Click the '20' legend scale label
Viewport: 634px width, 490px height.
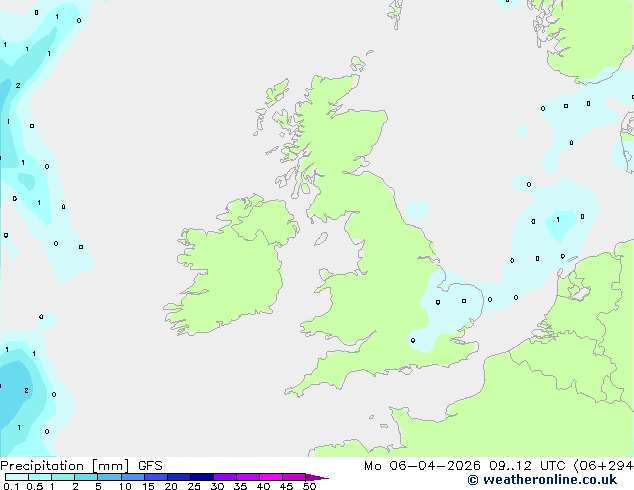click(x=171, y=486)
